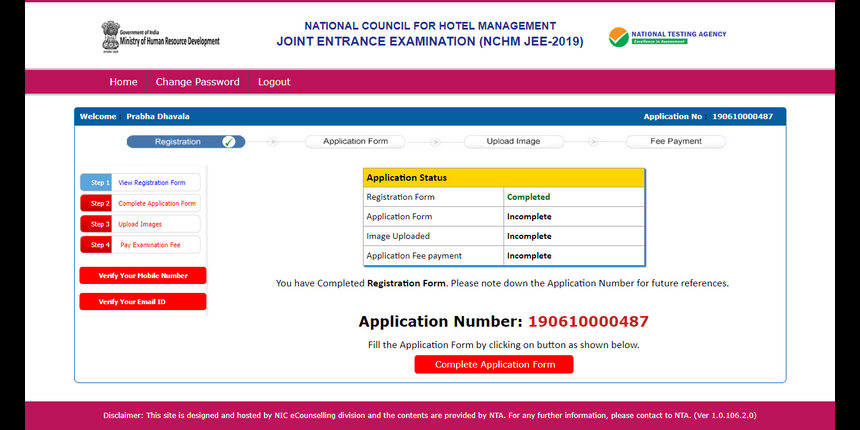Click the Verify Your Mobile Number button

click(x=143, y=276)
